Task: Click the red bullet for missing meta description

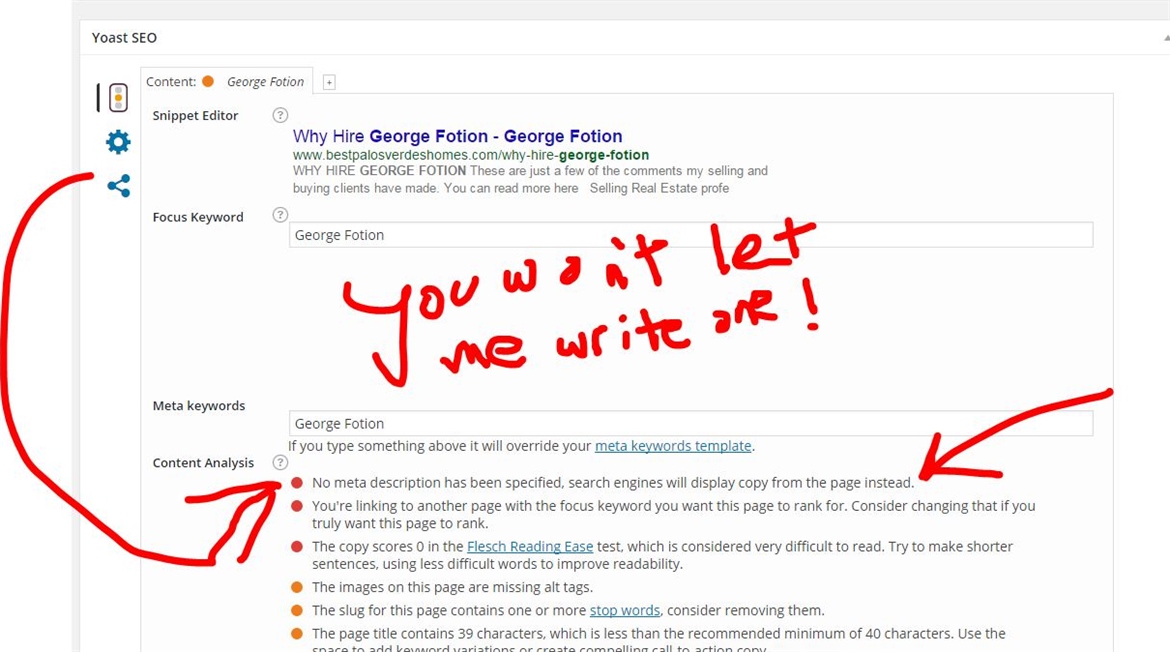Action: pyautogui.click(x=297, y=483)
